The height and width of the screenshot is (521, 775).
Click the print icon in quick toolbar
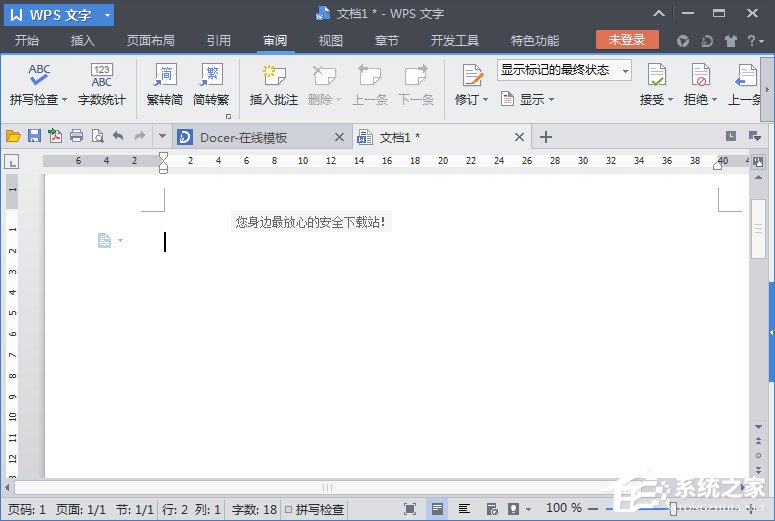(76, 136)
